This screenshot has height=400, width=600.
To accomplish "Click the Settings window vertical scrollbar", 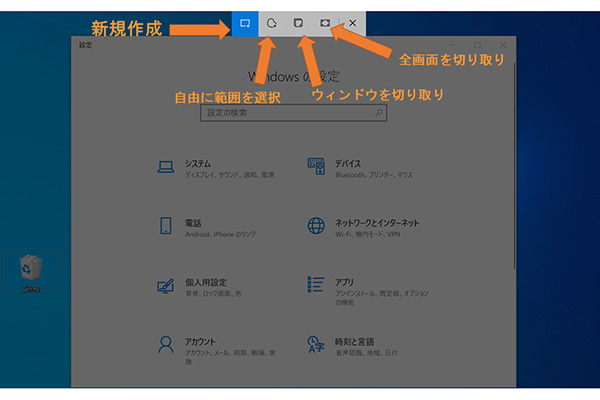I will click(x=514, y=166).
